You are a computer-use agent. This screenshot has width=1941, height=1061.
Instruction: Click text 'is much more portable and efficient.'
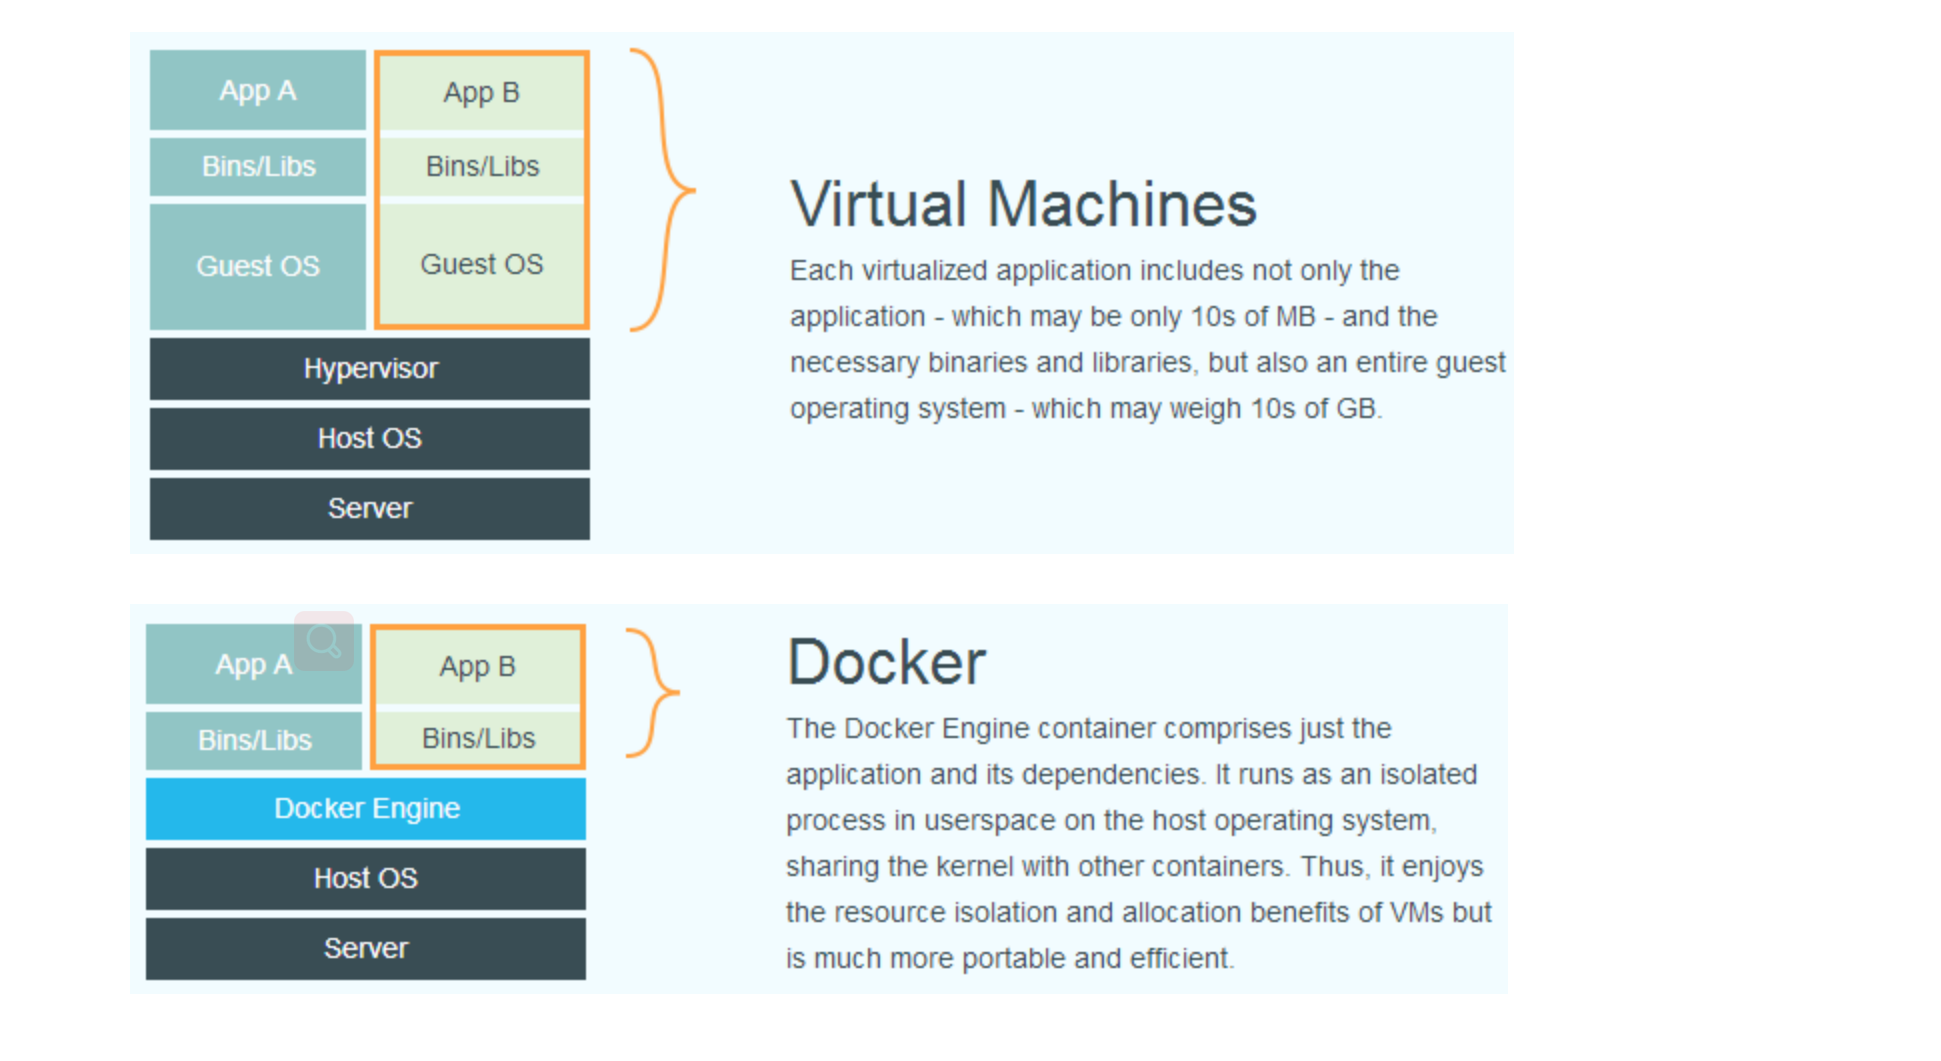click(x=1010, y=959)
